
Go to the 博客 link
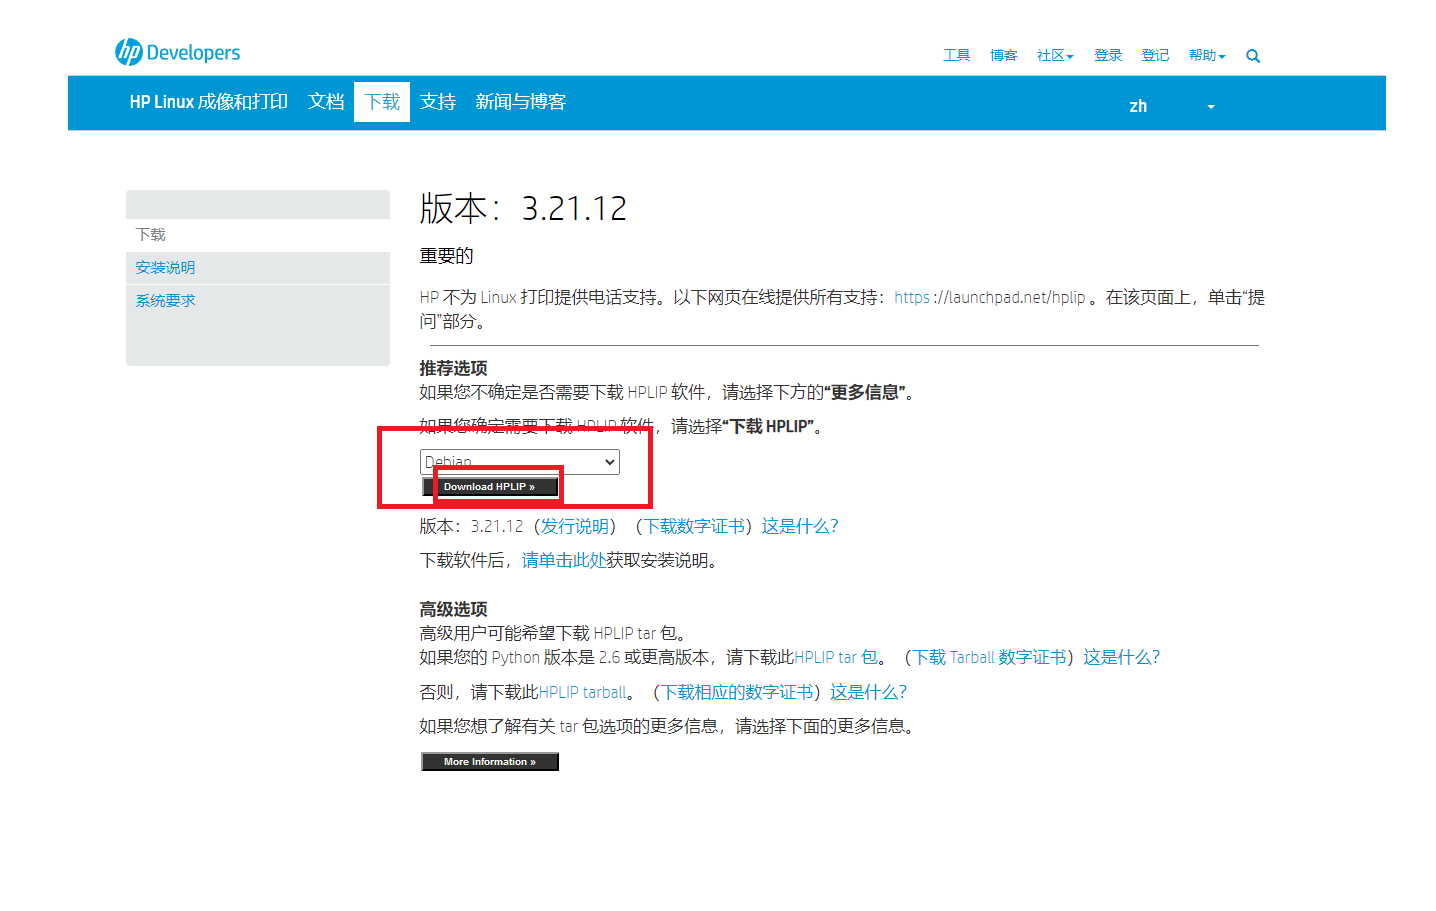[x=1003, y=55]
